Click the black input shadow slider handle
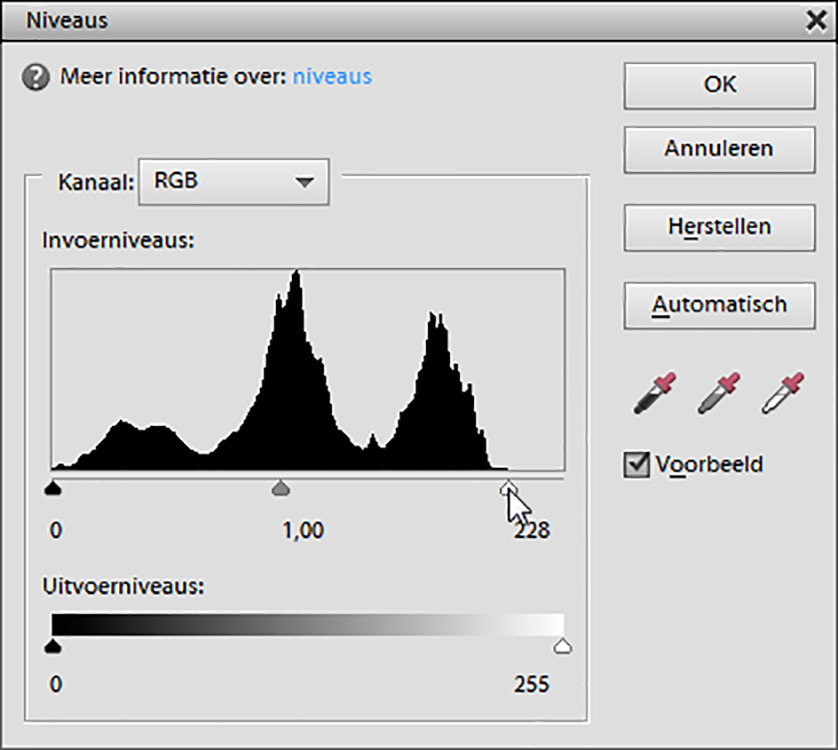 pyautogui.click(x=54, y=488)
